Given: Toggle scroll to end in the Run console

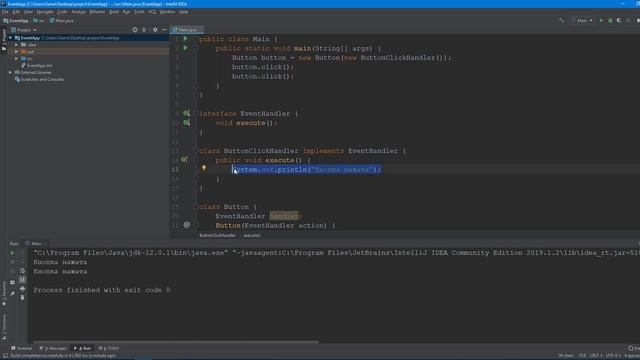Looking at the screenshot, I should click(22, 280).
